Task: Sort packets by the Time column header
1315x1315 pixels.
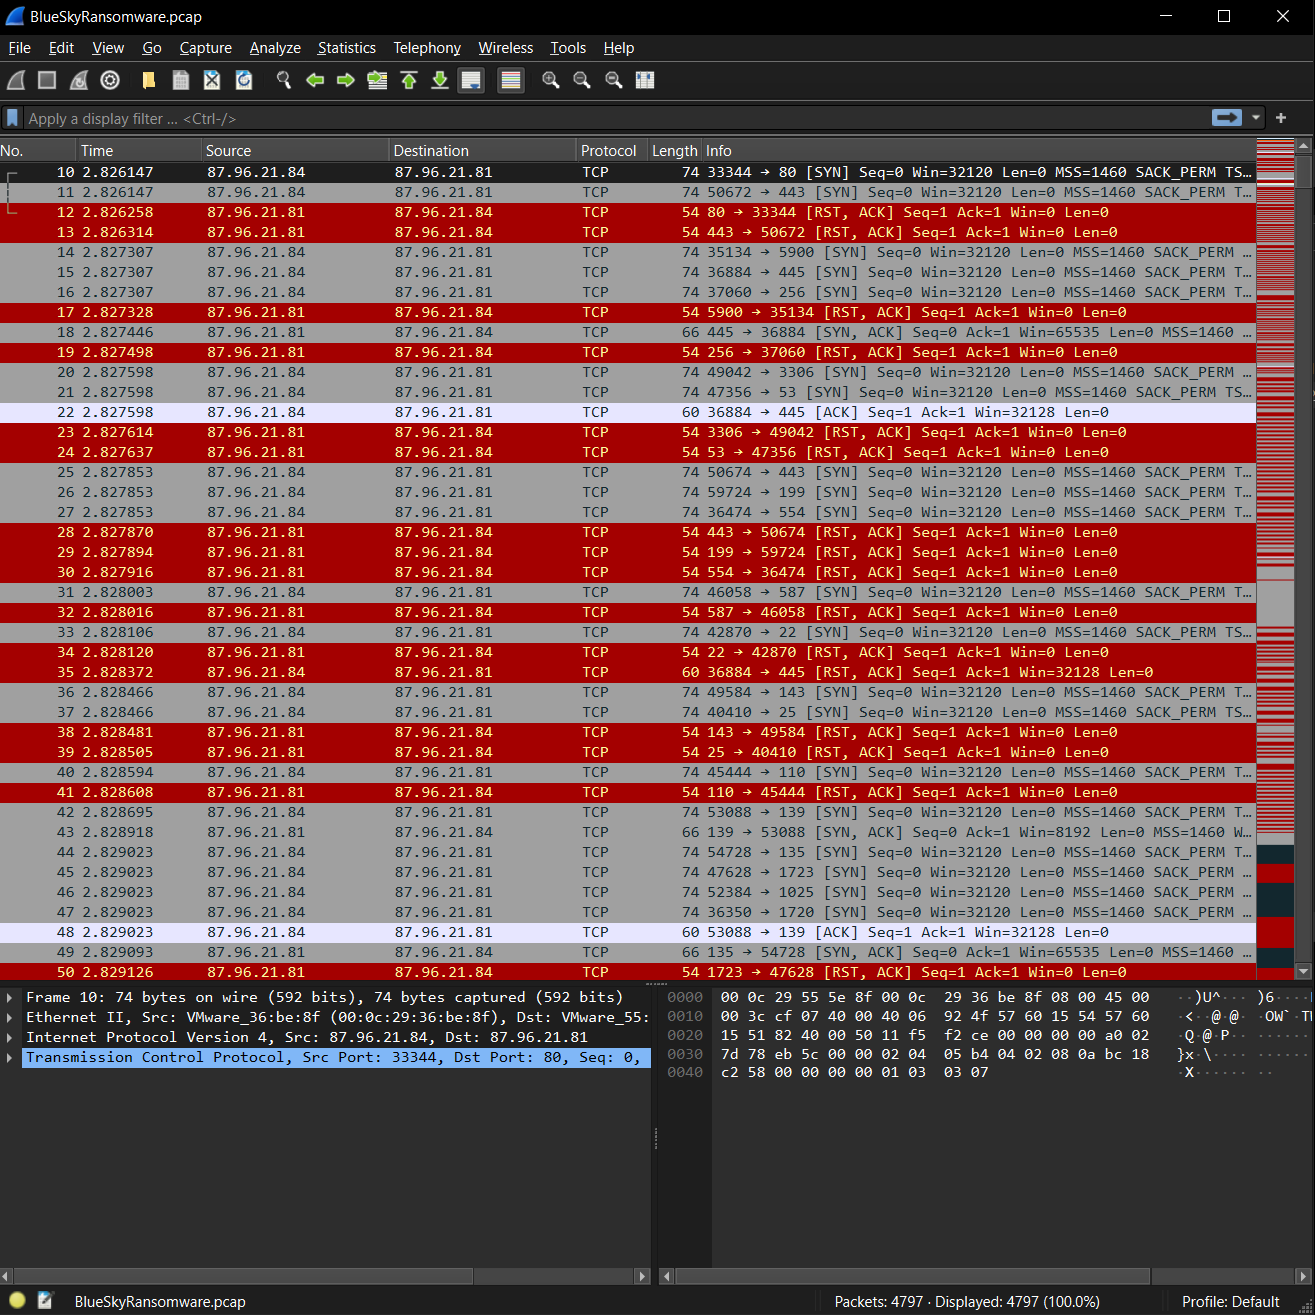Action: (x=140, y=151)
